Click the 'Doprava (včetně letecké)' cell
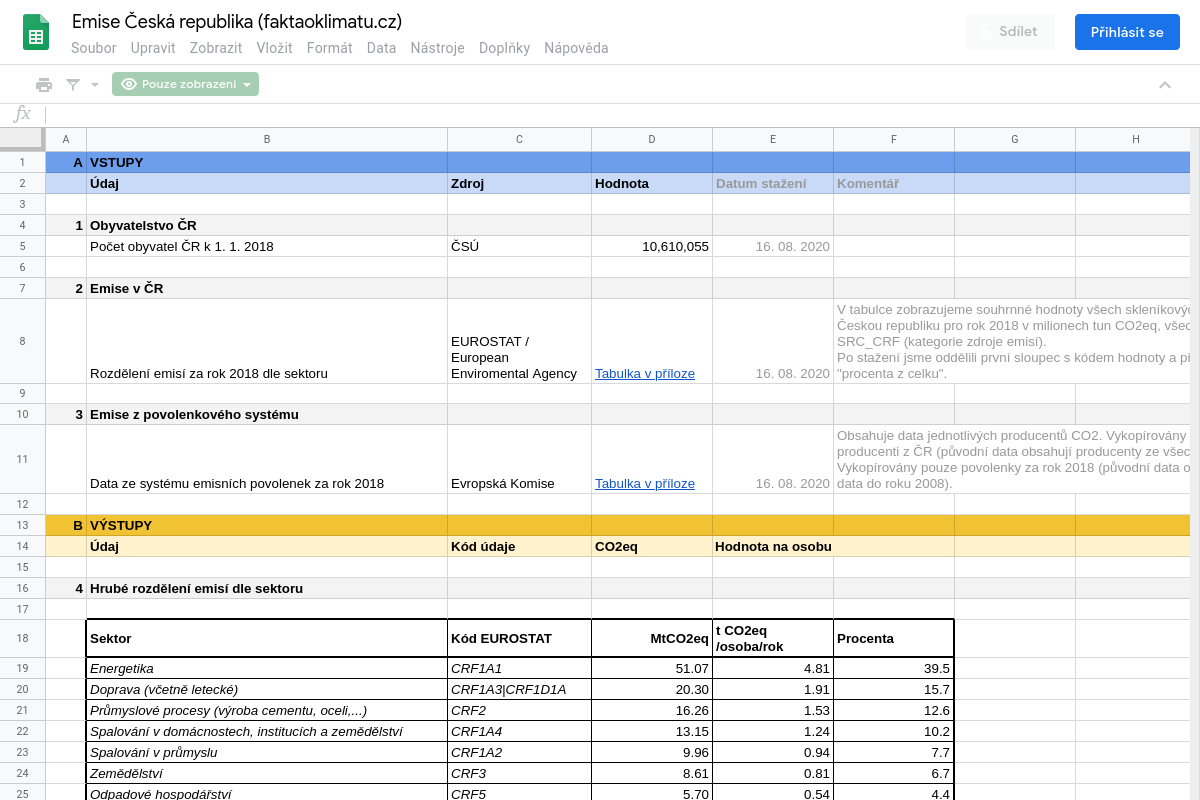 click(x=267, y=689)
